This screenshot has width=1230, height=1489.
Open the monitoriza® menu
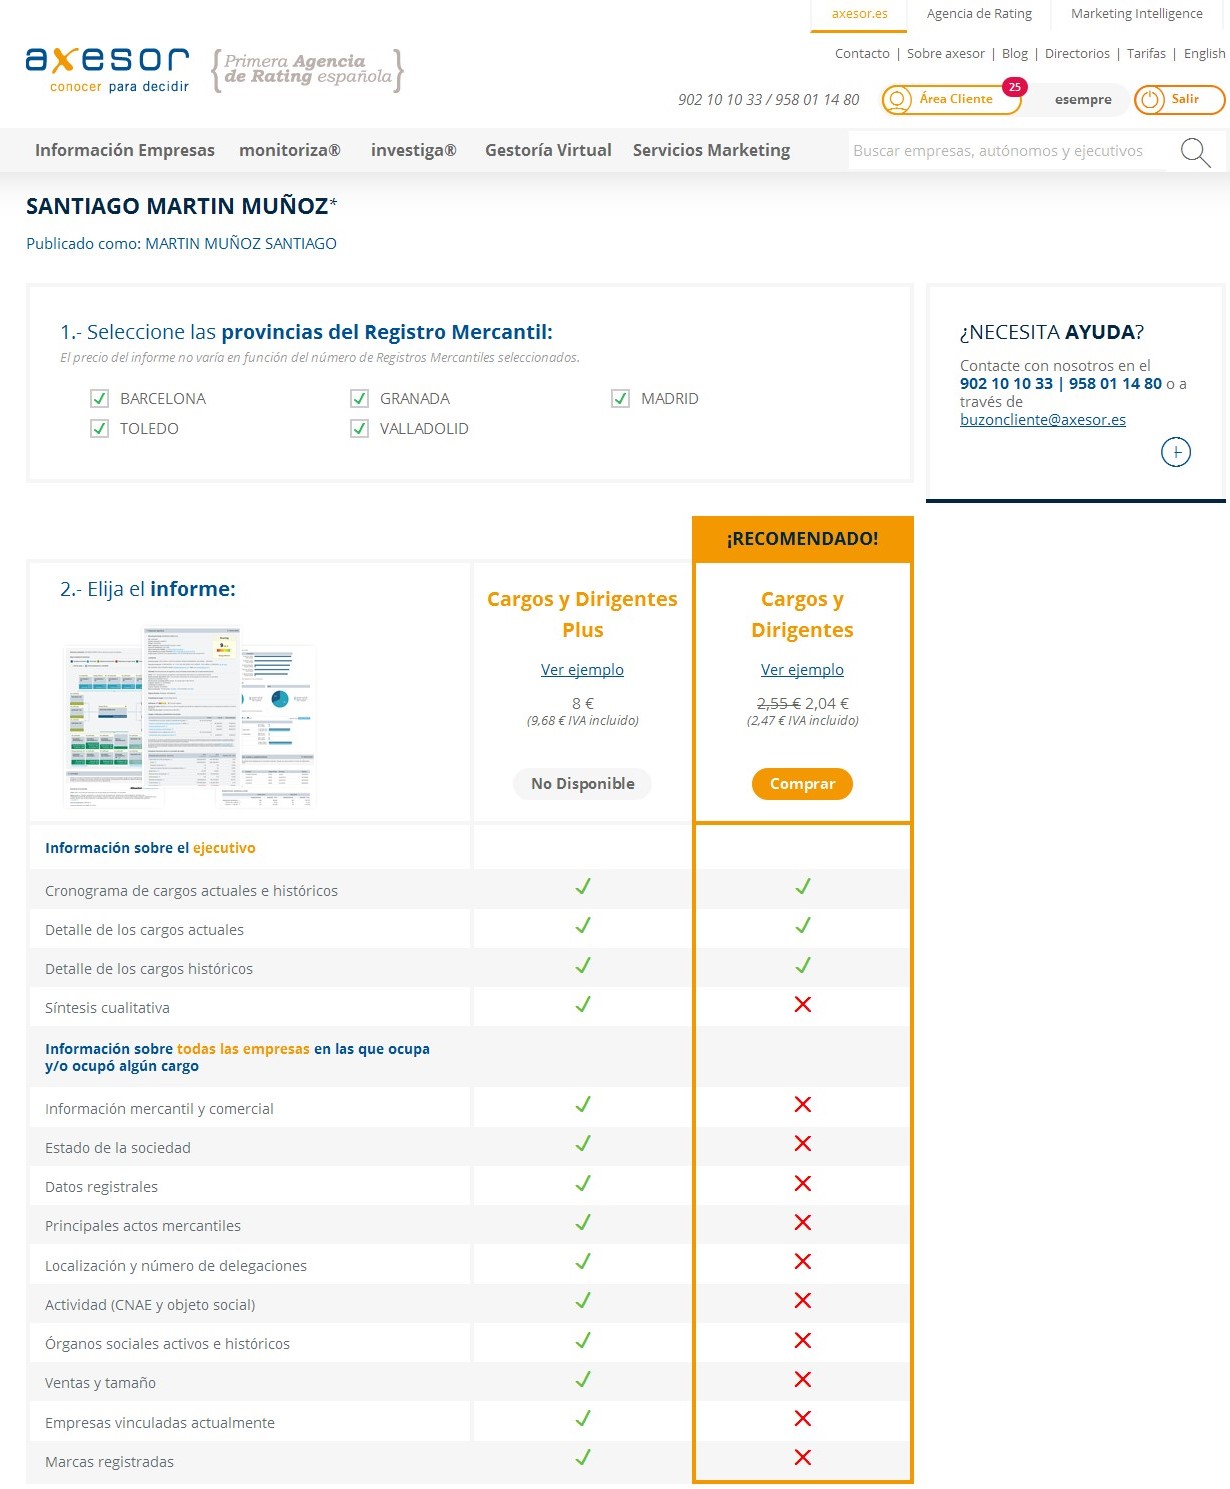290,150
